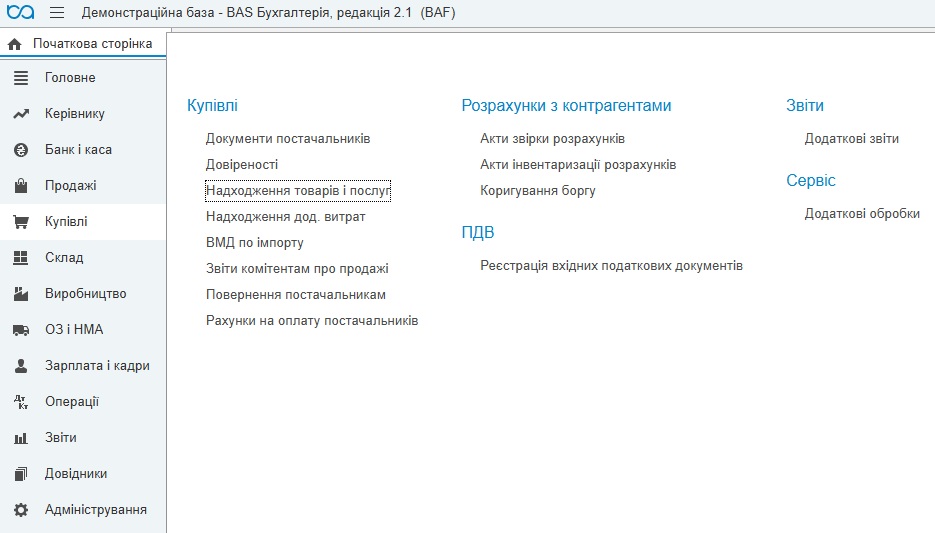
Task: Open the Операції menu section
Action: pos(71,402)
